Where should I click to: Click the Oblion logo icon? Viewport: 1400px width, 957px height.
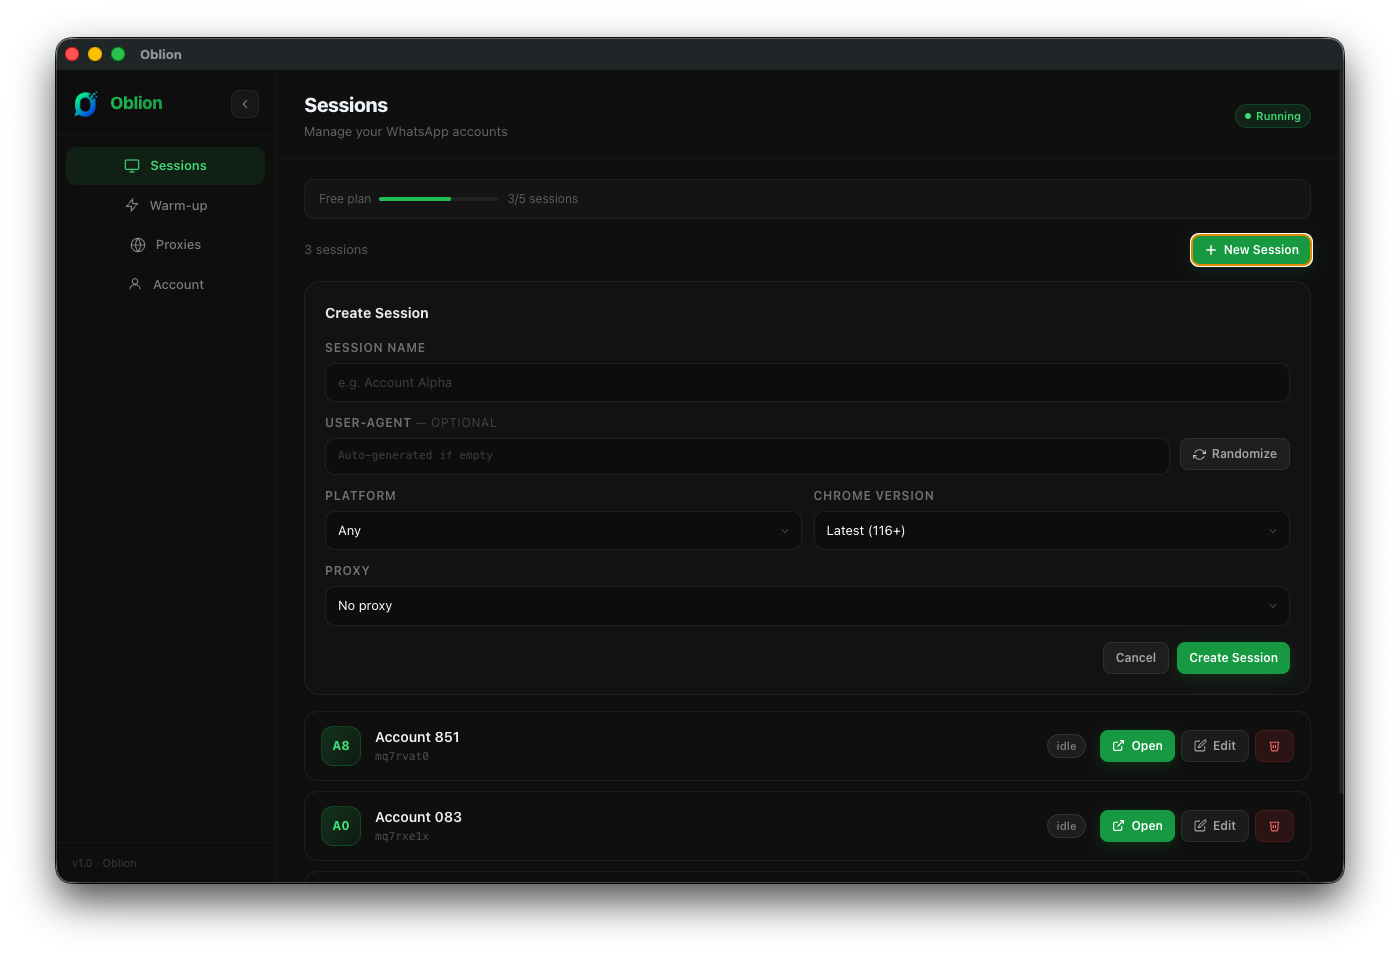point(86,104)
